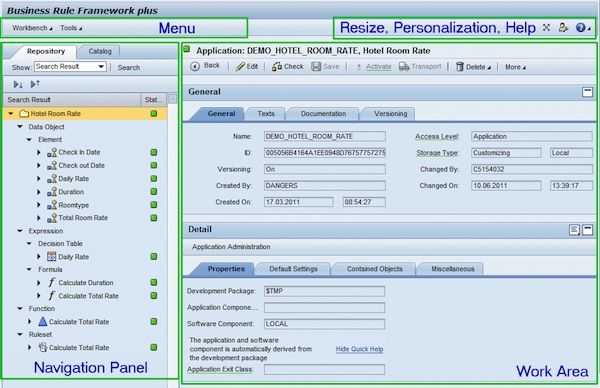The height and width of the screenshot is (388, 600).
Task: Expand the Check out Date node
Action: [39, 165]
